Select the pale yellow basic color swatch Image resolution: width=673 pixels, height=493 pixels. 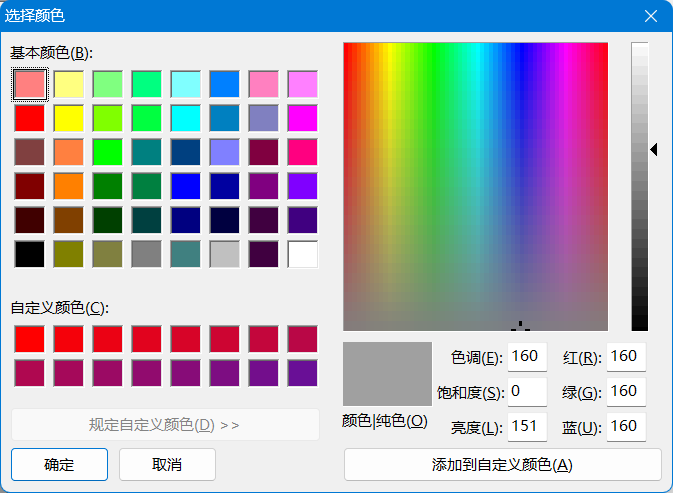[69, 85]
